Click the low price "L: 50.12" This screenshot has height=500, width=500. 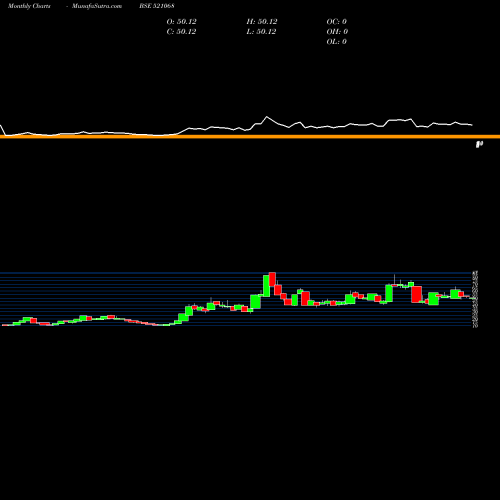coord(261,31)
